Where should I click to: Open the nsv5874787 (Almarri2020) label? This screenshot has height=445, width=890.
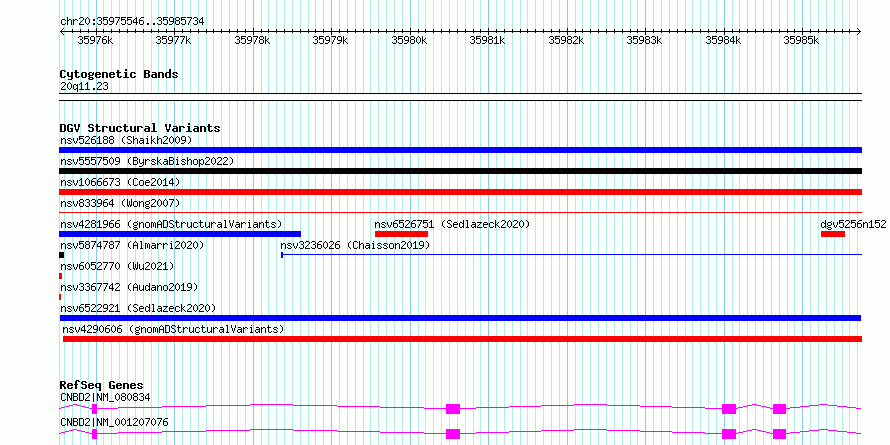(132, 245)
